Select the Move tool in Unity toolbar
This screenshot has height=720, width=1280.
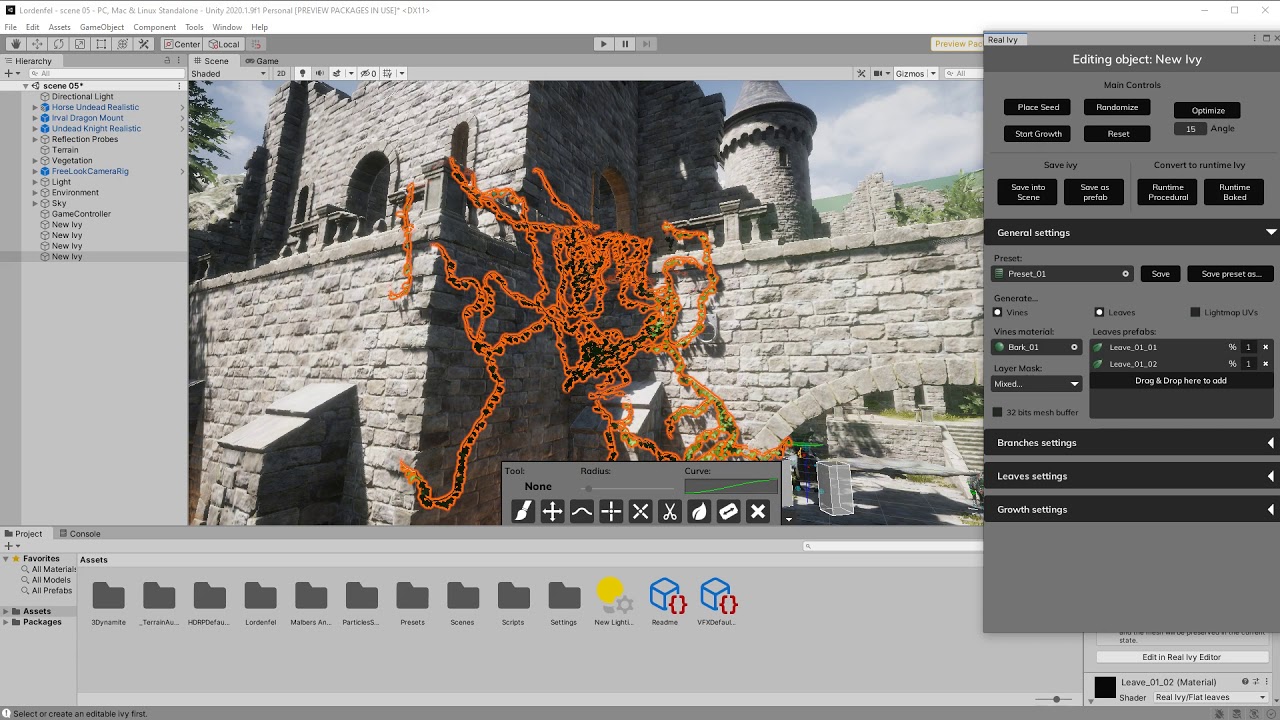[37, 44]
